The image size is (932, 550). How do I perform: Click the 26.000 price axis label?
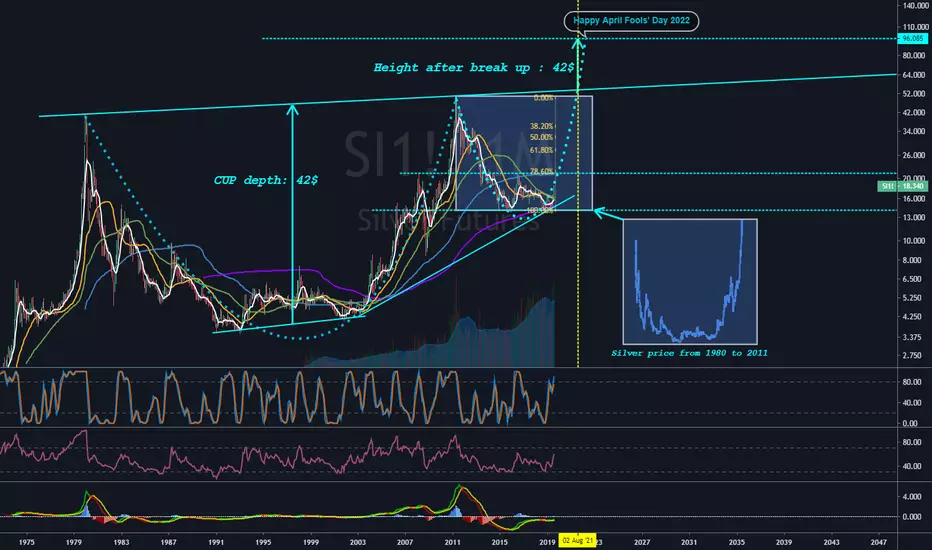pos(914,155)
